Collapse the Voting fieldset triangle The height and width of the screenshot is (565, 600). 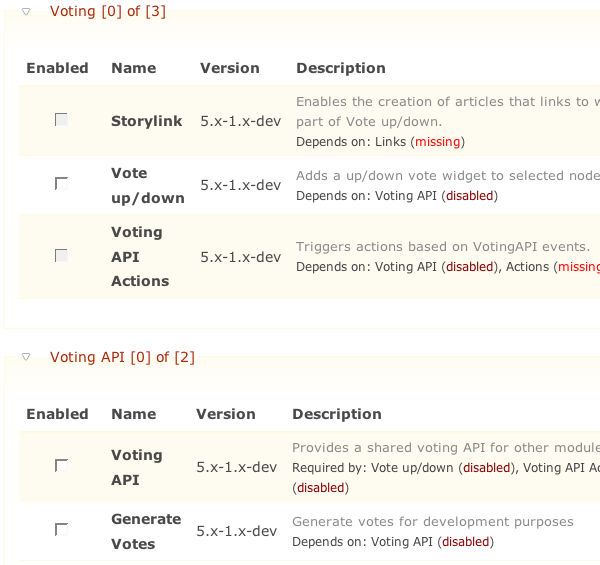[x=26, y=11]
